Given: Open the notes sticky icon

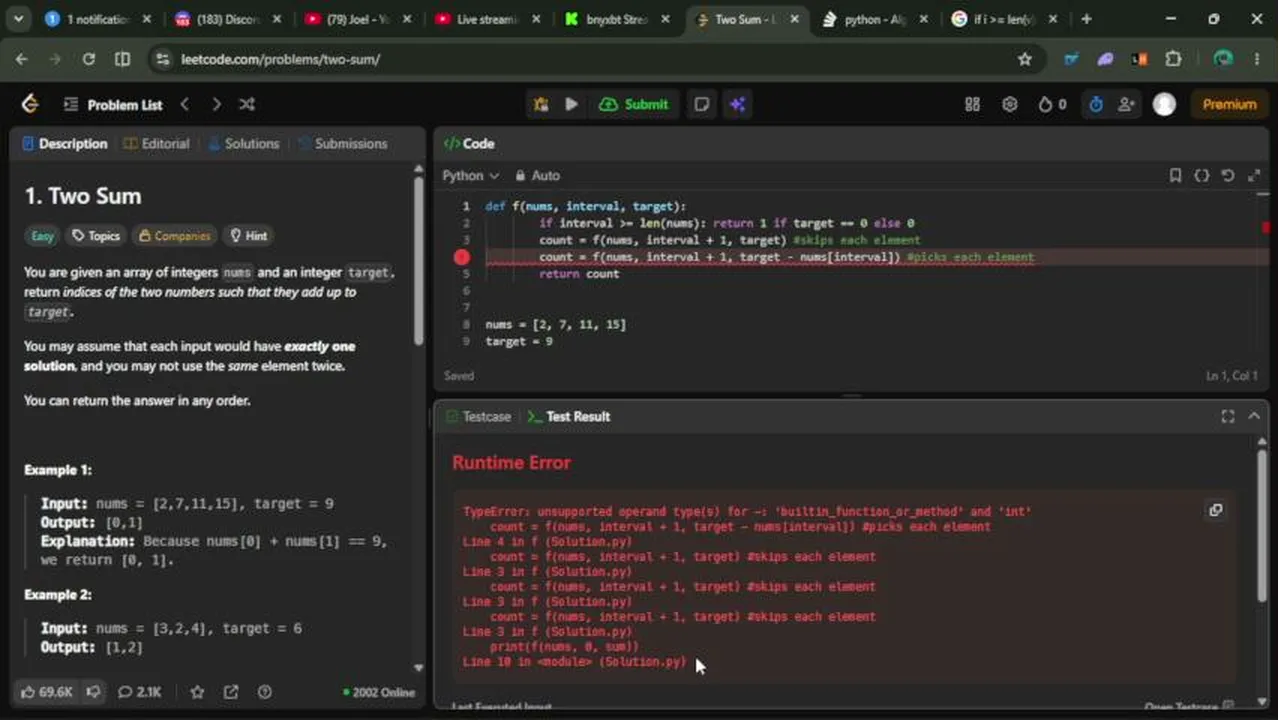Looking at the screenshot, I should (x=702, y=104).
